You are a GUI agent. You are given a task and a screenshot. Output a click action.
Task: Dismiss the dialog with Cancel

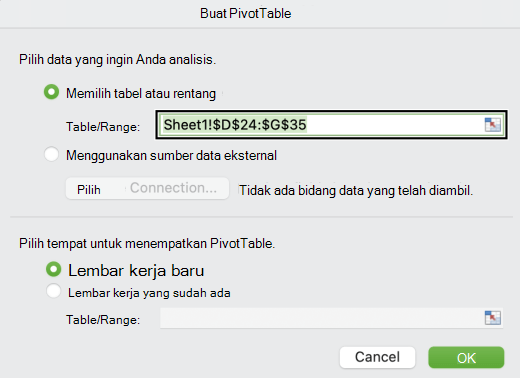pos(377,358)
